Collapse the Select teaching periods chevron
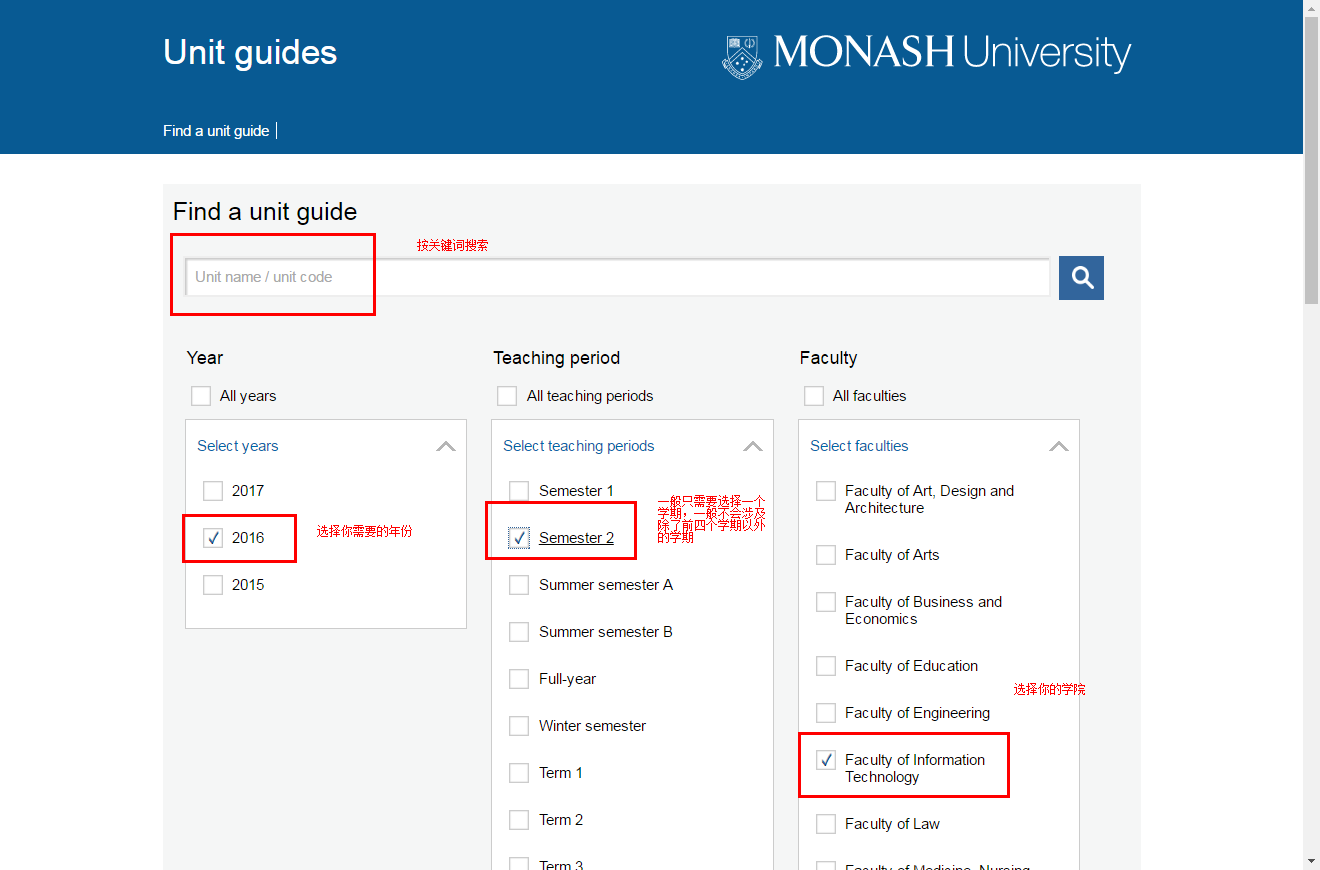1320x870 pixels. 753,446
